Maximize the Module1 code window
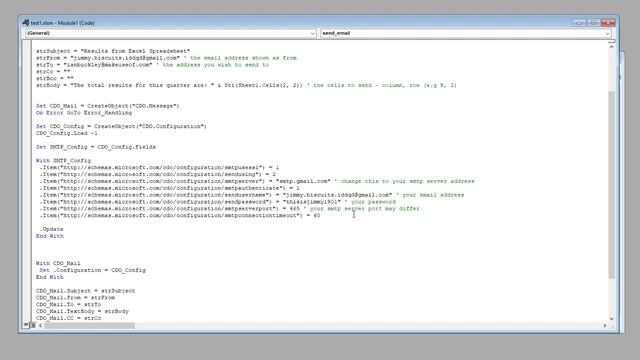640x360 pixels. click(593, 22)
